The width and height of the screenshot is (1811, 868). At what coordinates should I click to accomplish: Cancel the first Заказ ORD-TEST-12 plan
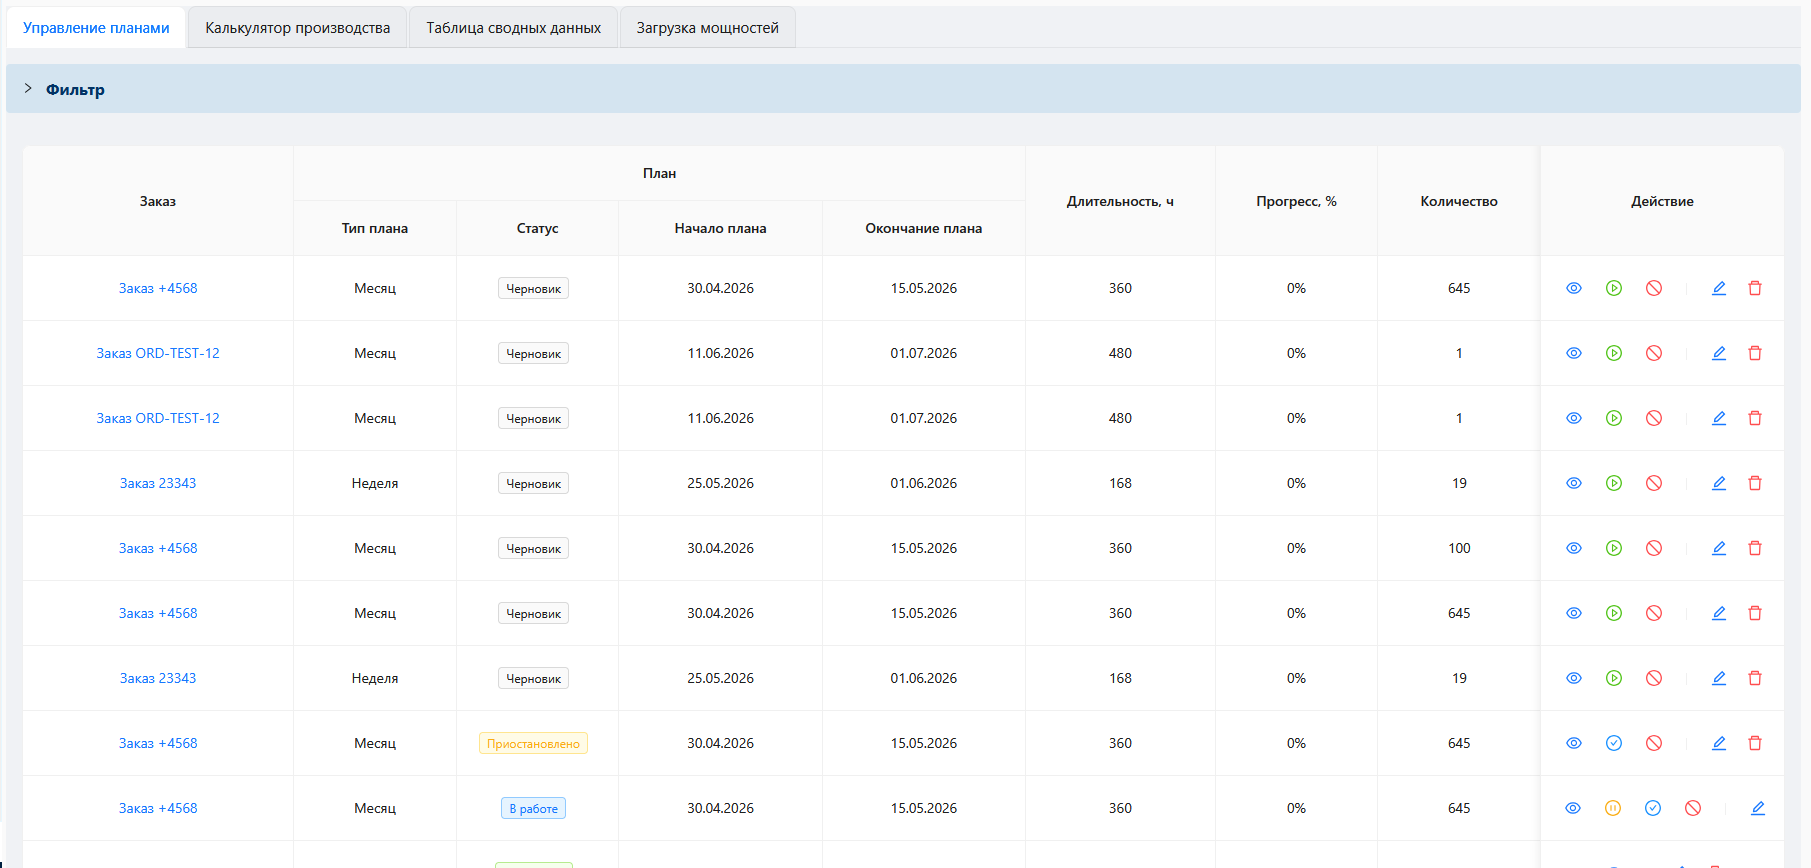1654,353
